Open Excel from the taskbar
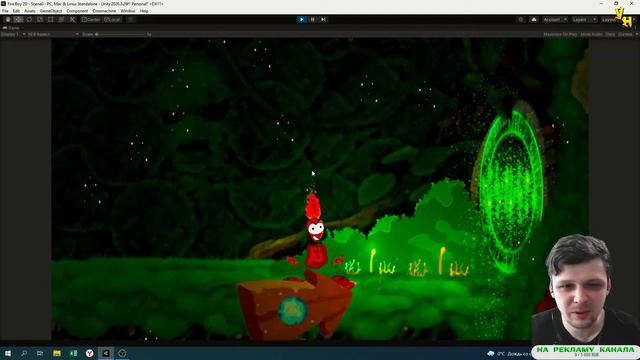 pos(73,353)
